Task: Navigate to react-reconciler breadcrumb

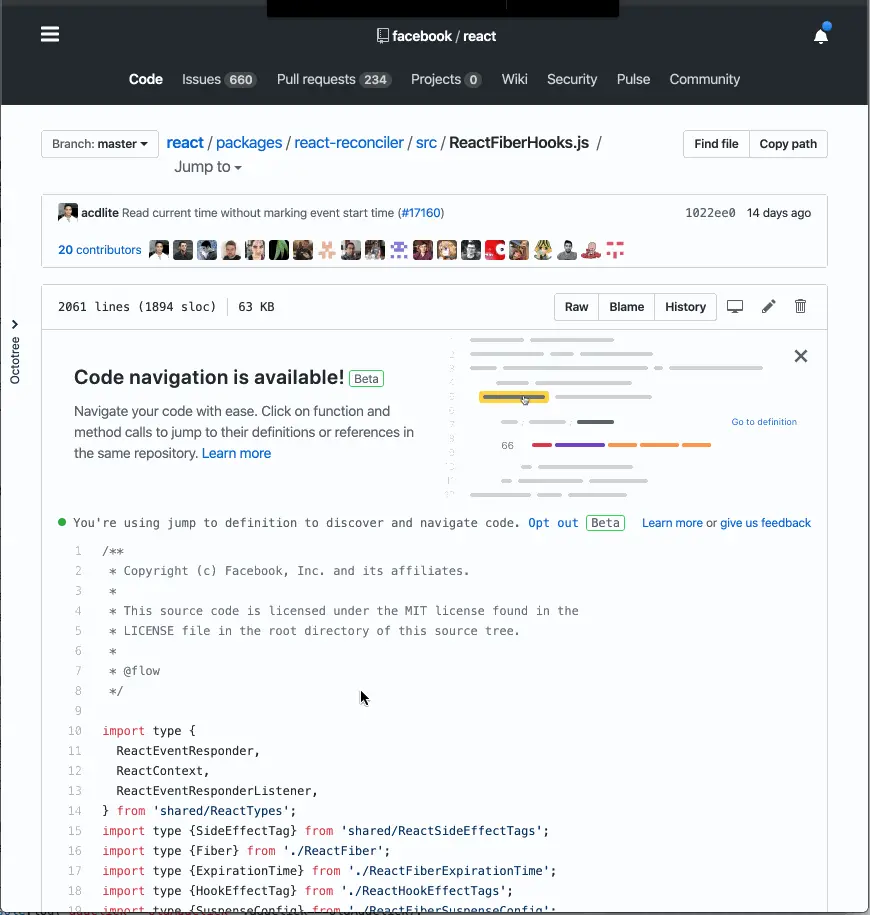Action: (x=349, y=143)
